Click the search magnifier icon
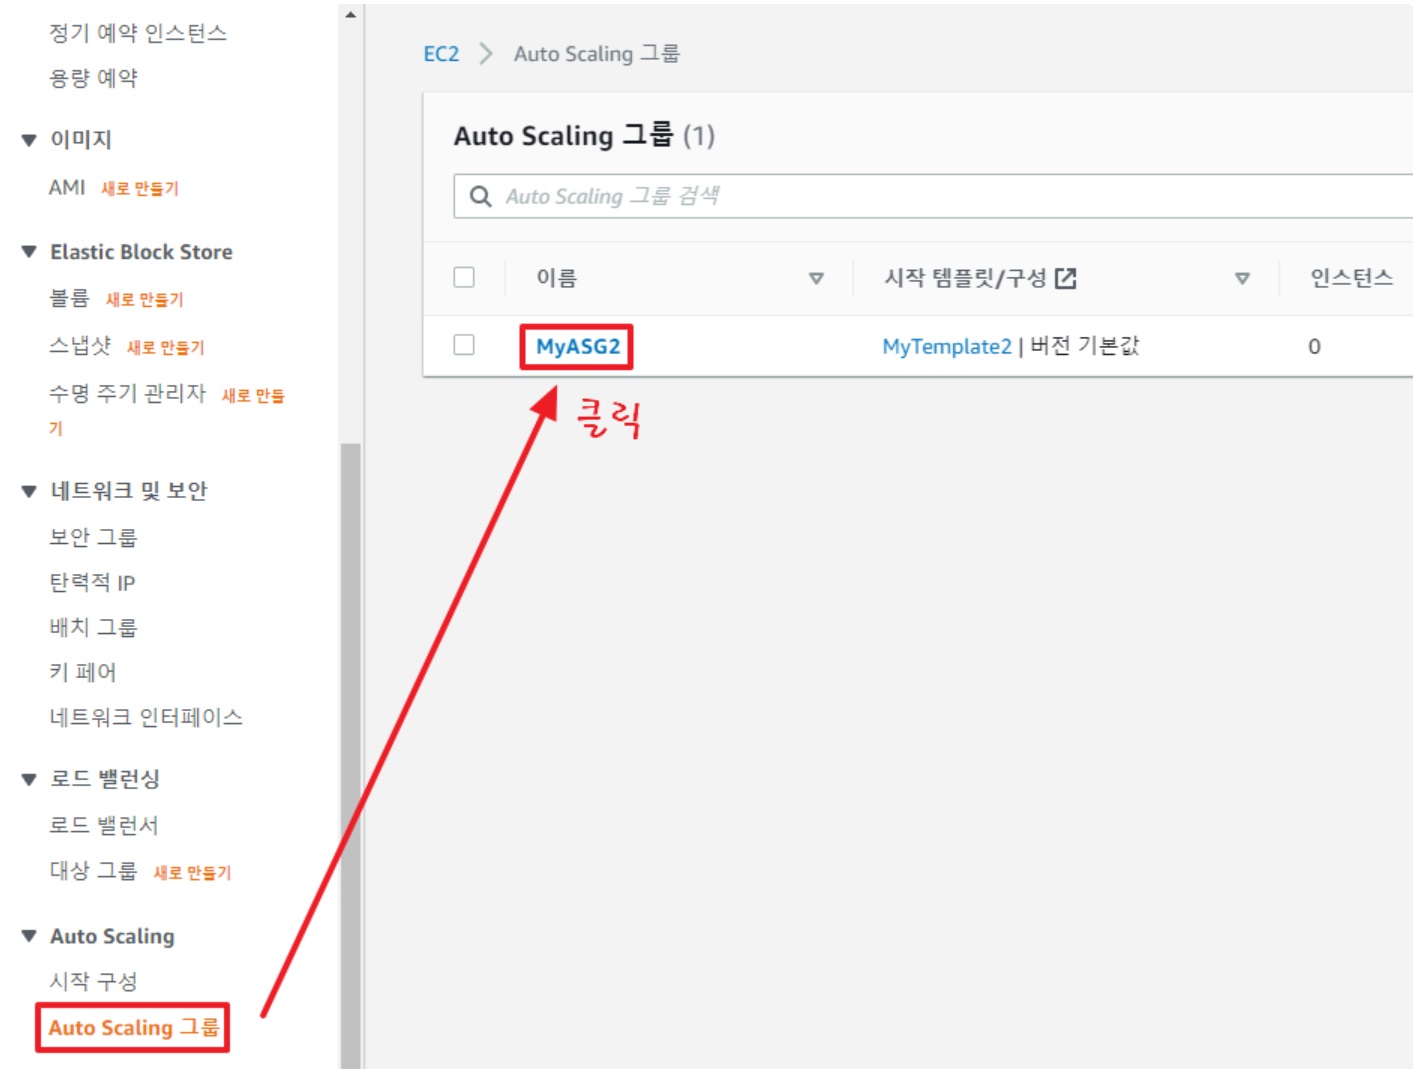This screenshot has width=1413, height=1069. pos(480,196)
